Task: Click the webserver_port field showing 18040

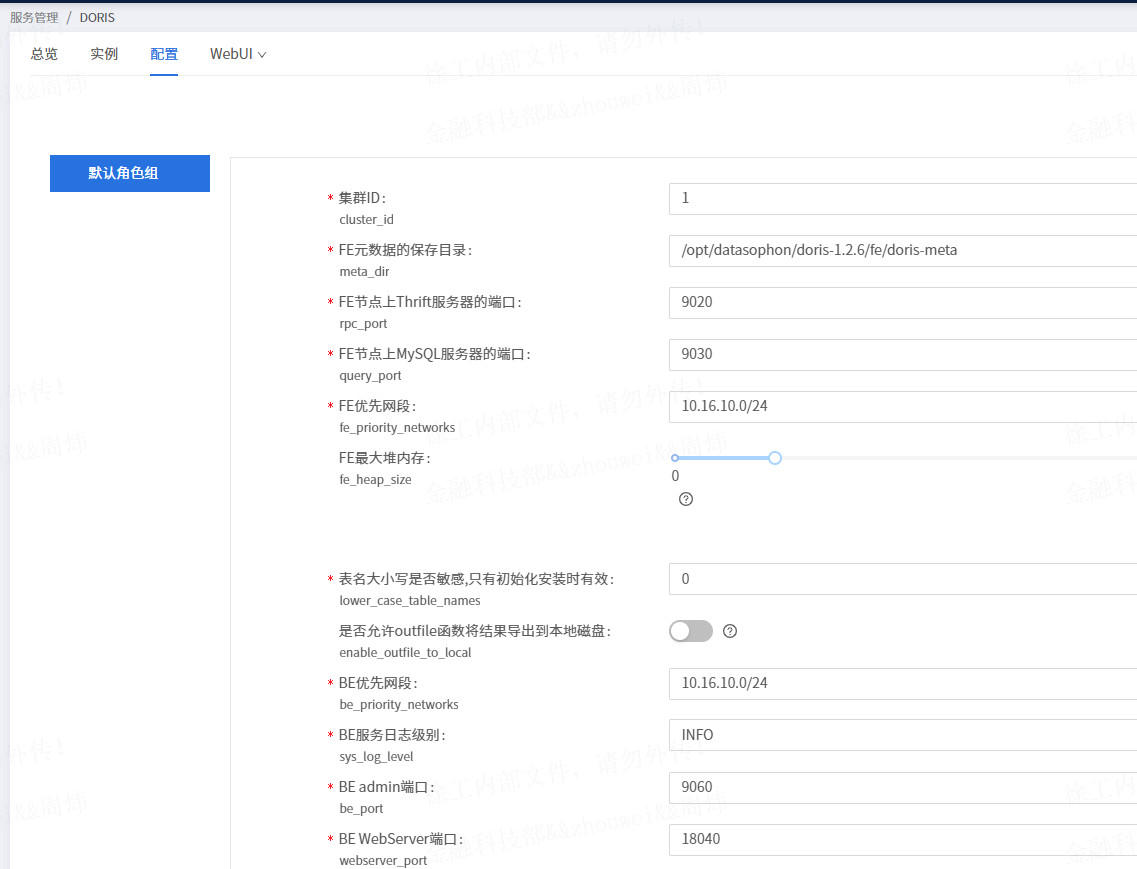Action: tap(903, 839)
